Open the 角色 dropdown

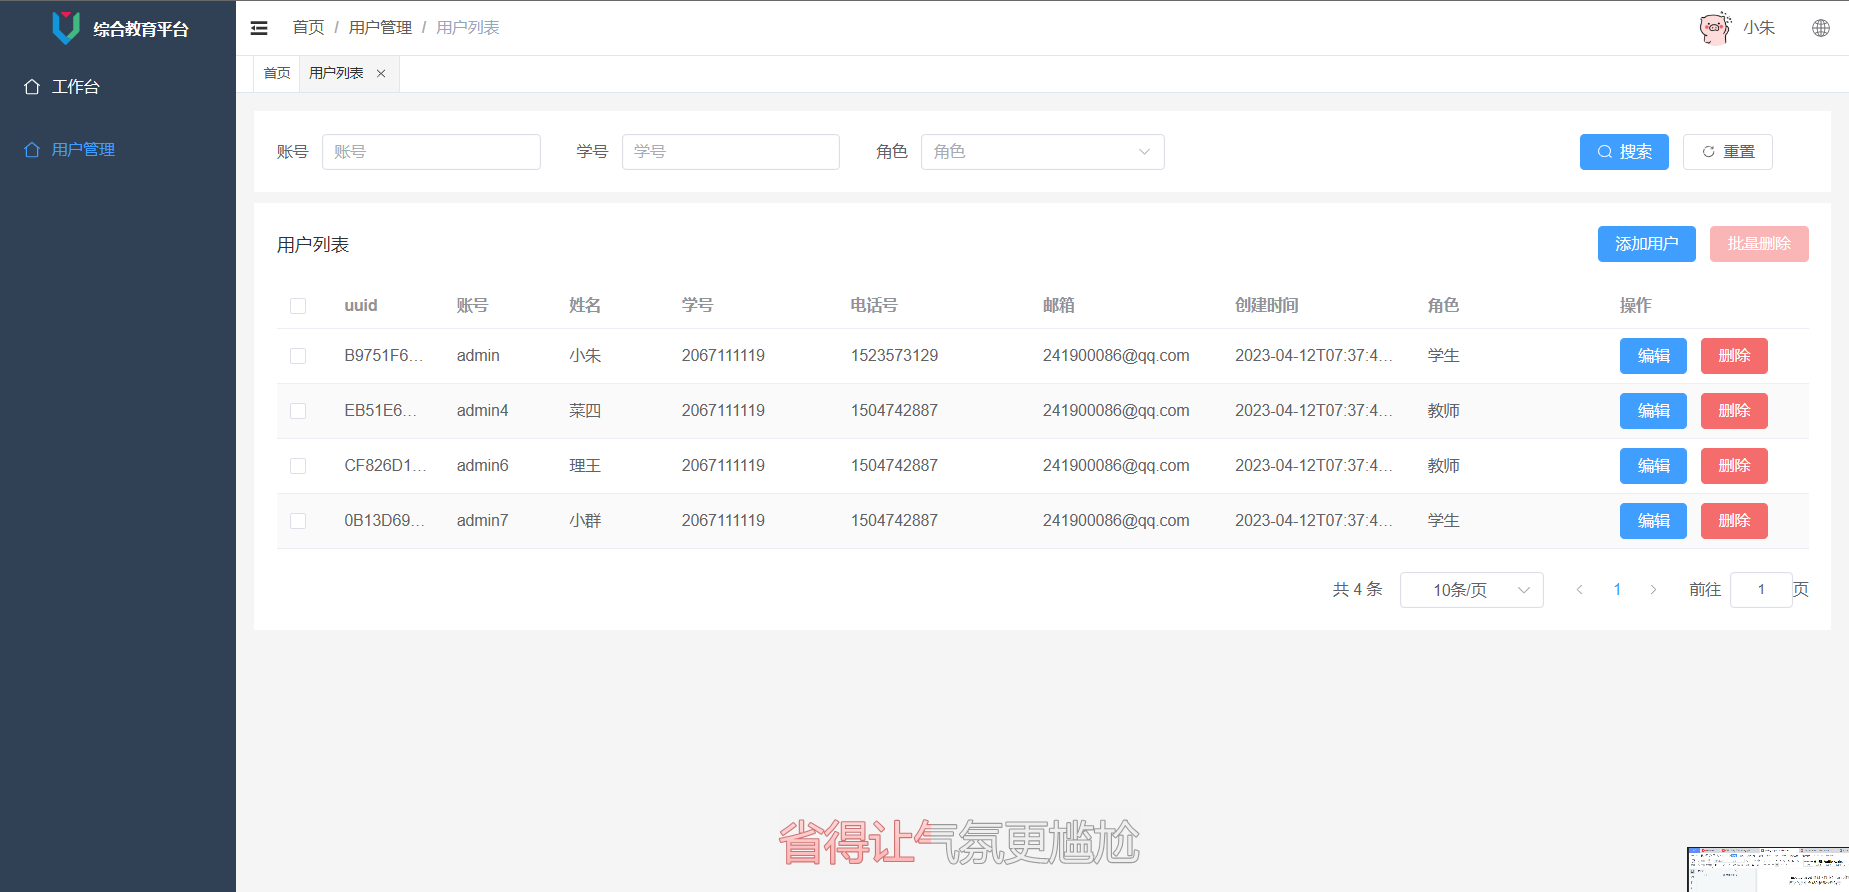1043,152
